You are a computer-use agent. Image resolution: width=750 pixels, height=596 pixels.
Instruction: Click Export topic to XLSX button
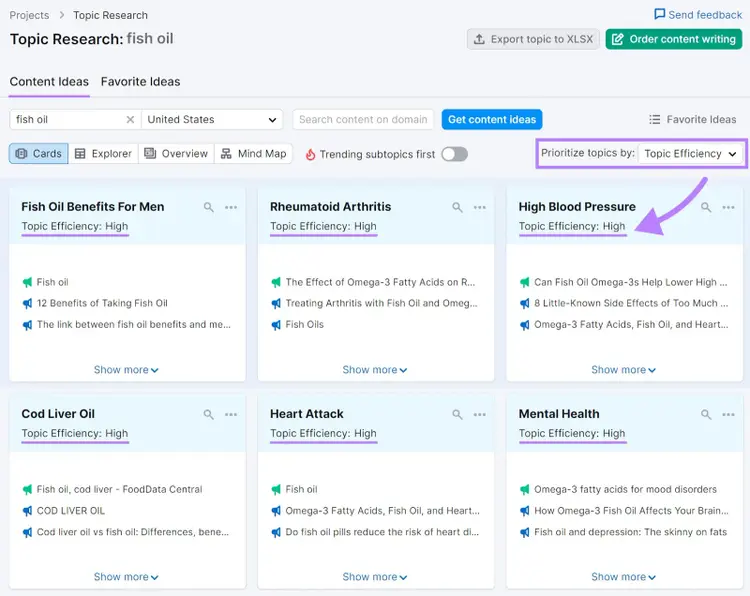point(533,39)
